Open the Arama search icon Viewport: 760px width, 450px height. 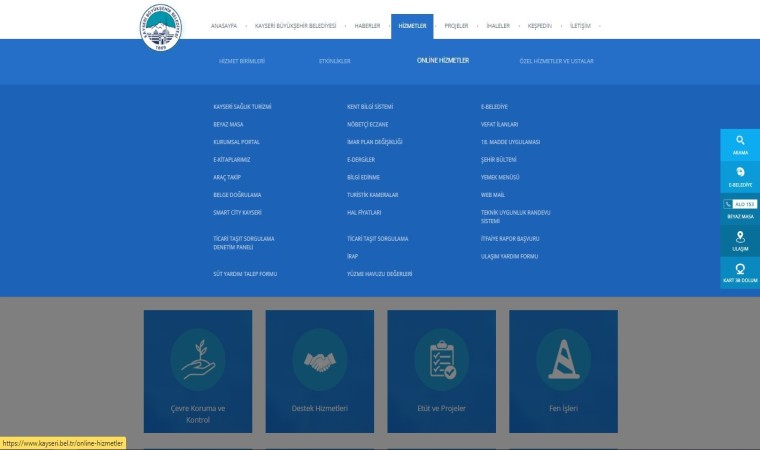click(740, 144)
